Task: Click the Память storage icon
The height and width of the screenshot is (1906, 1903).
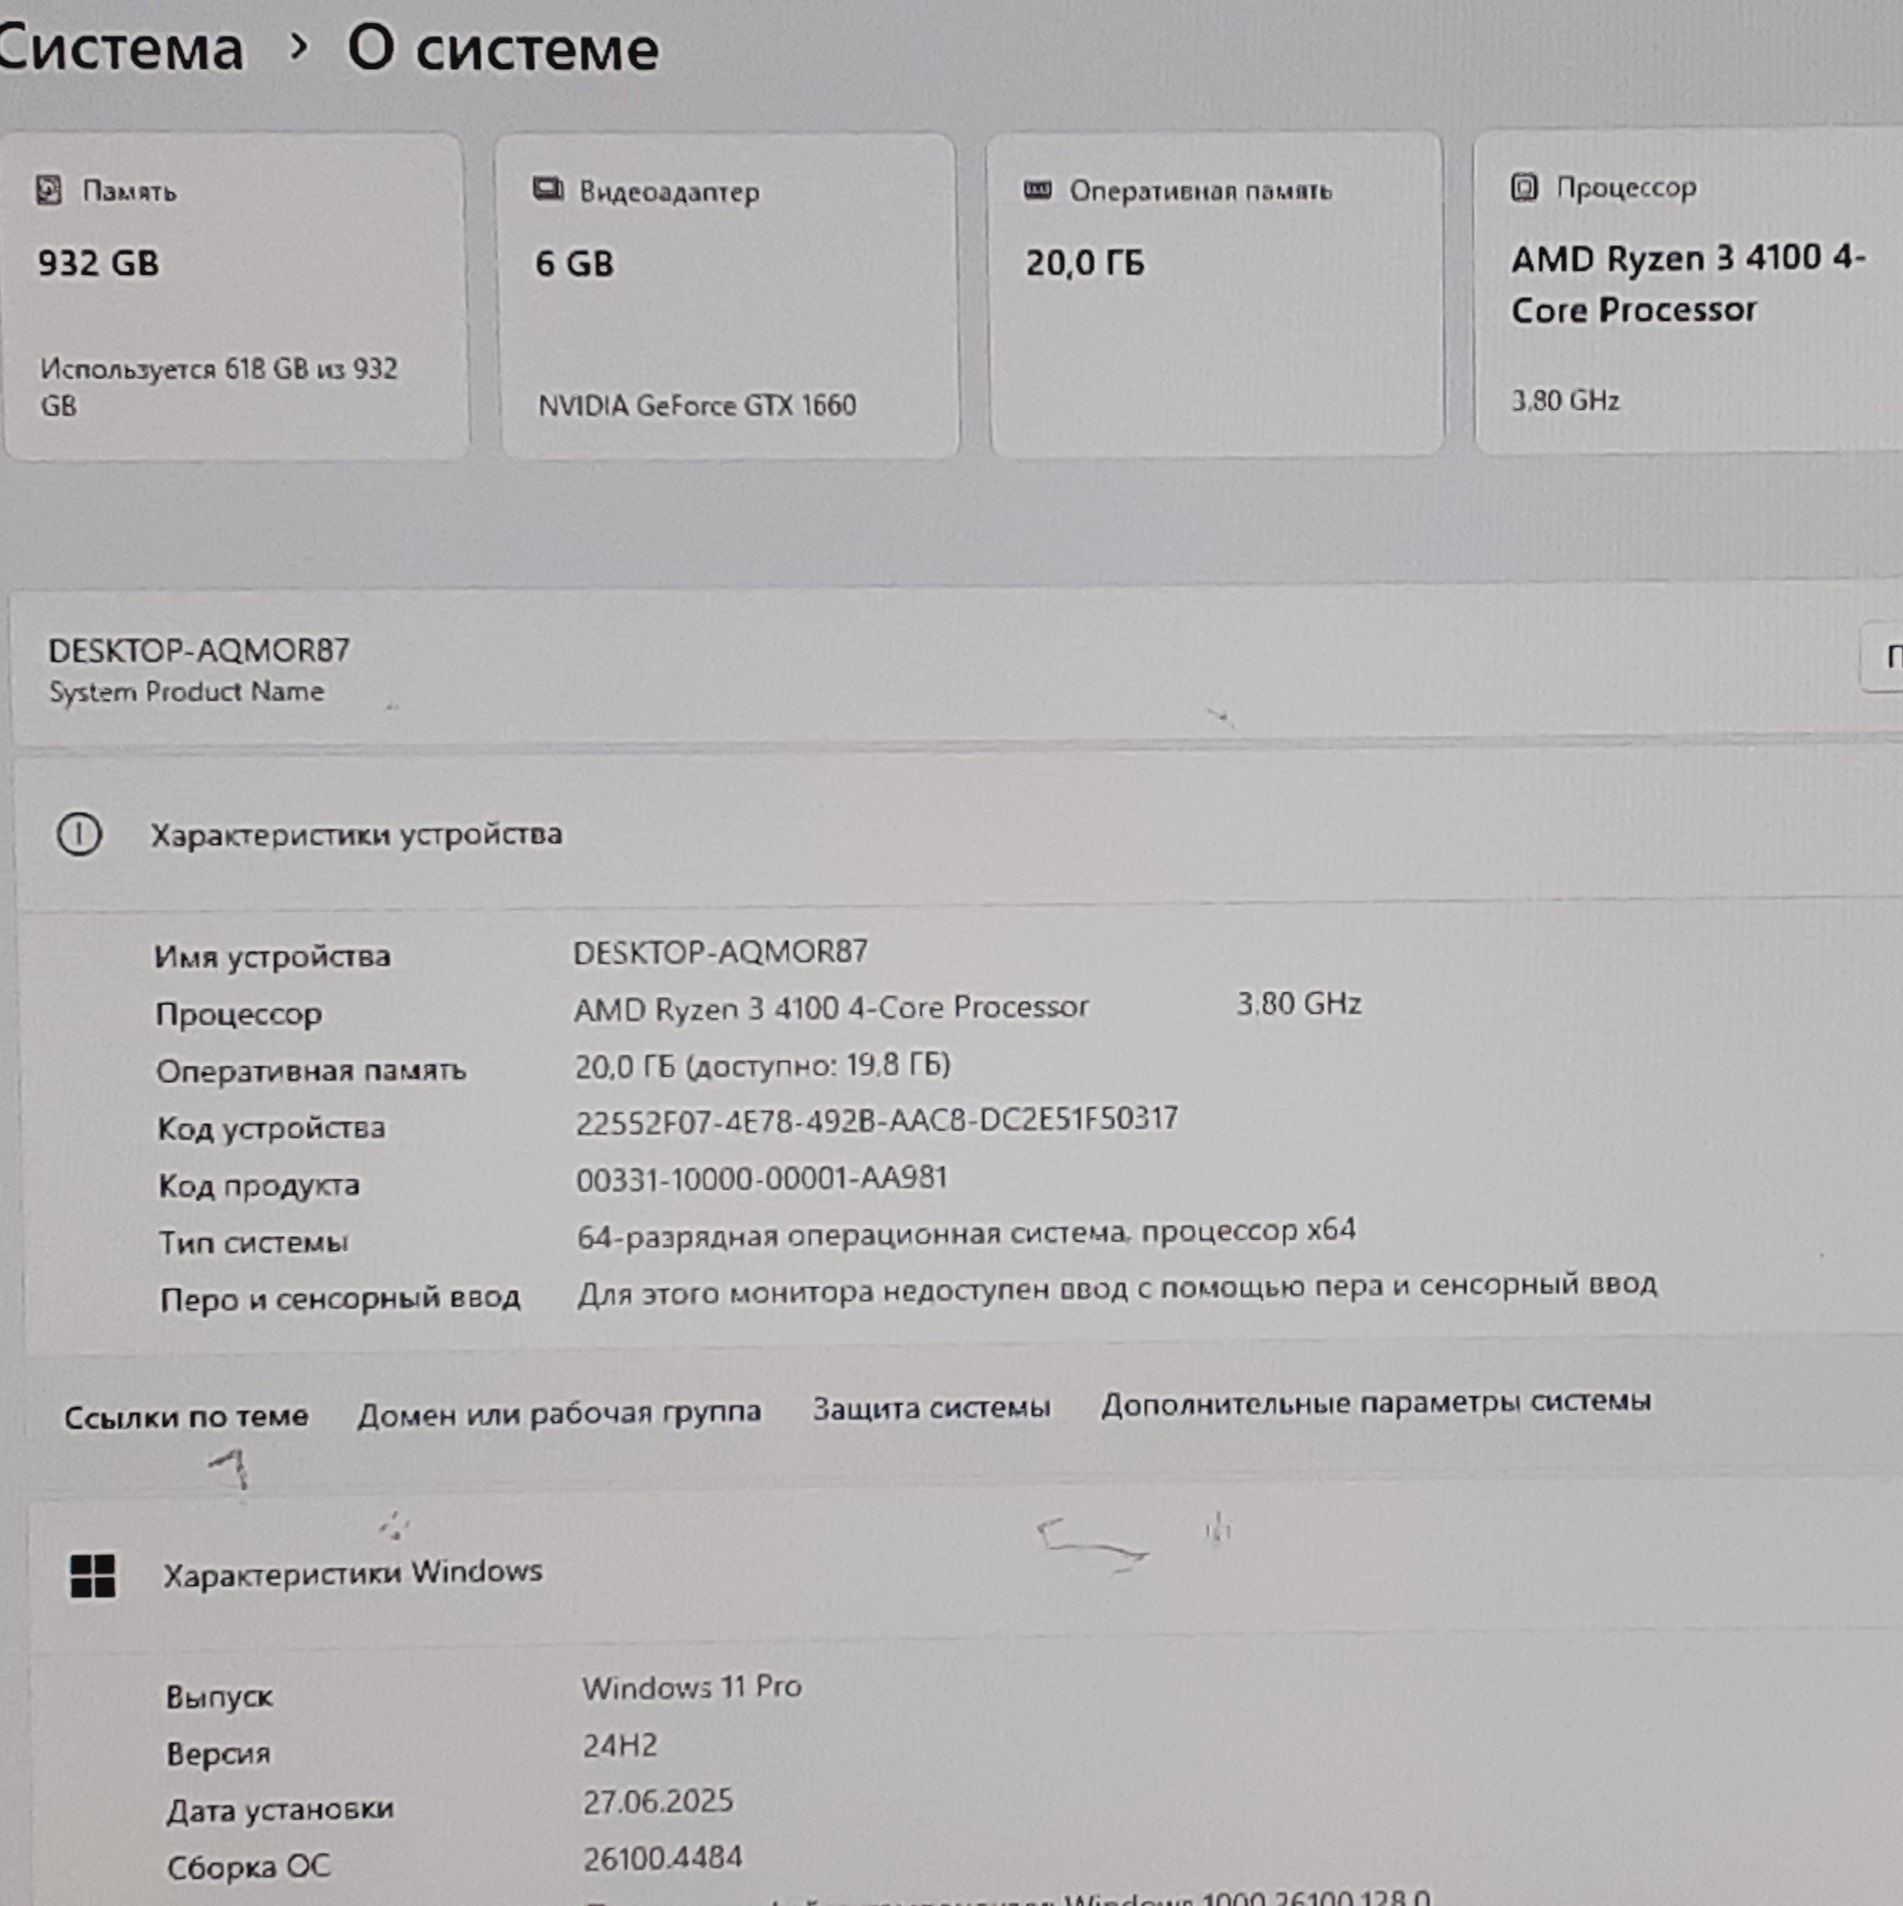Action: pyautogui.click(x=49, y=190)
